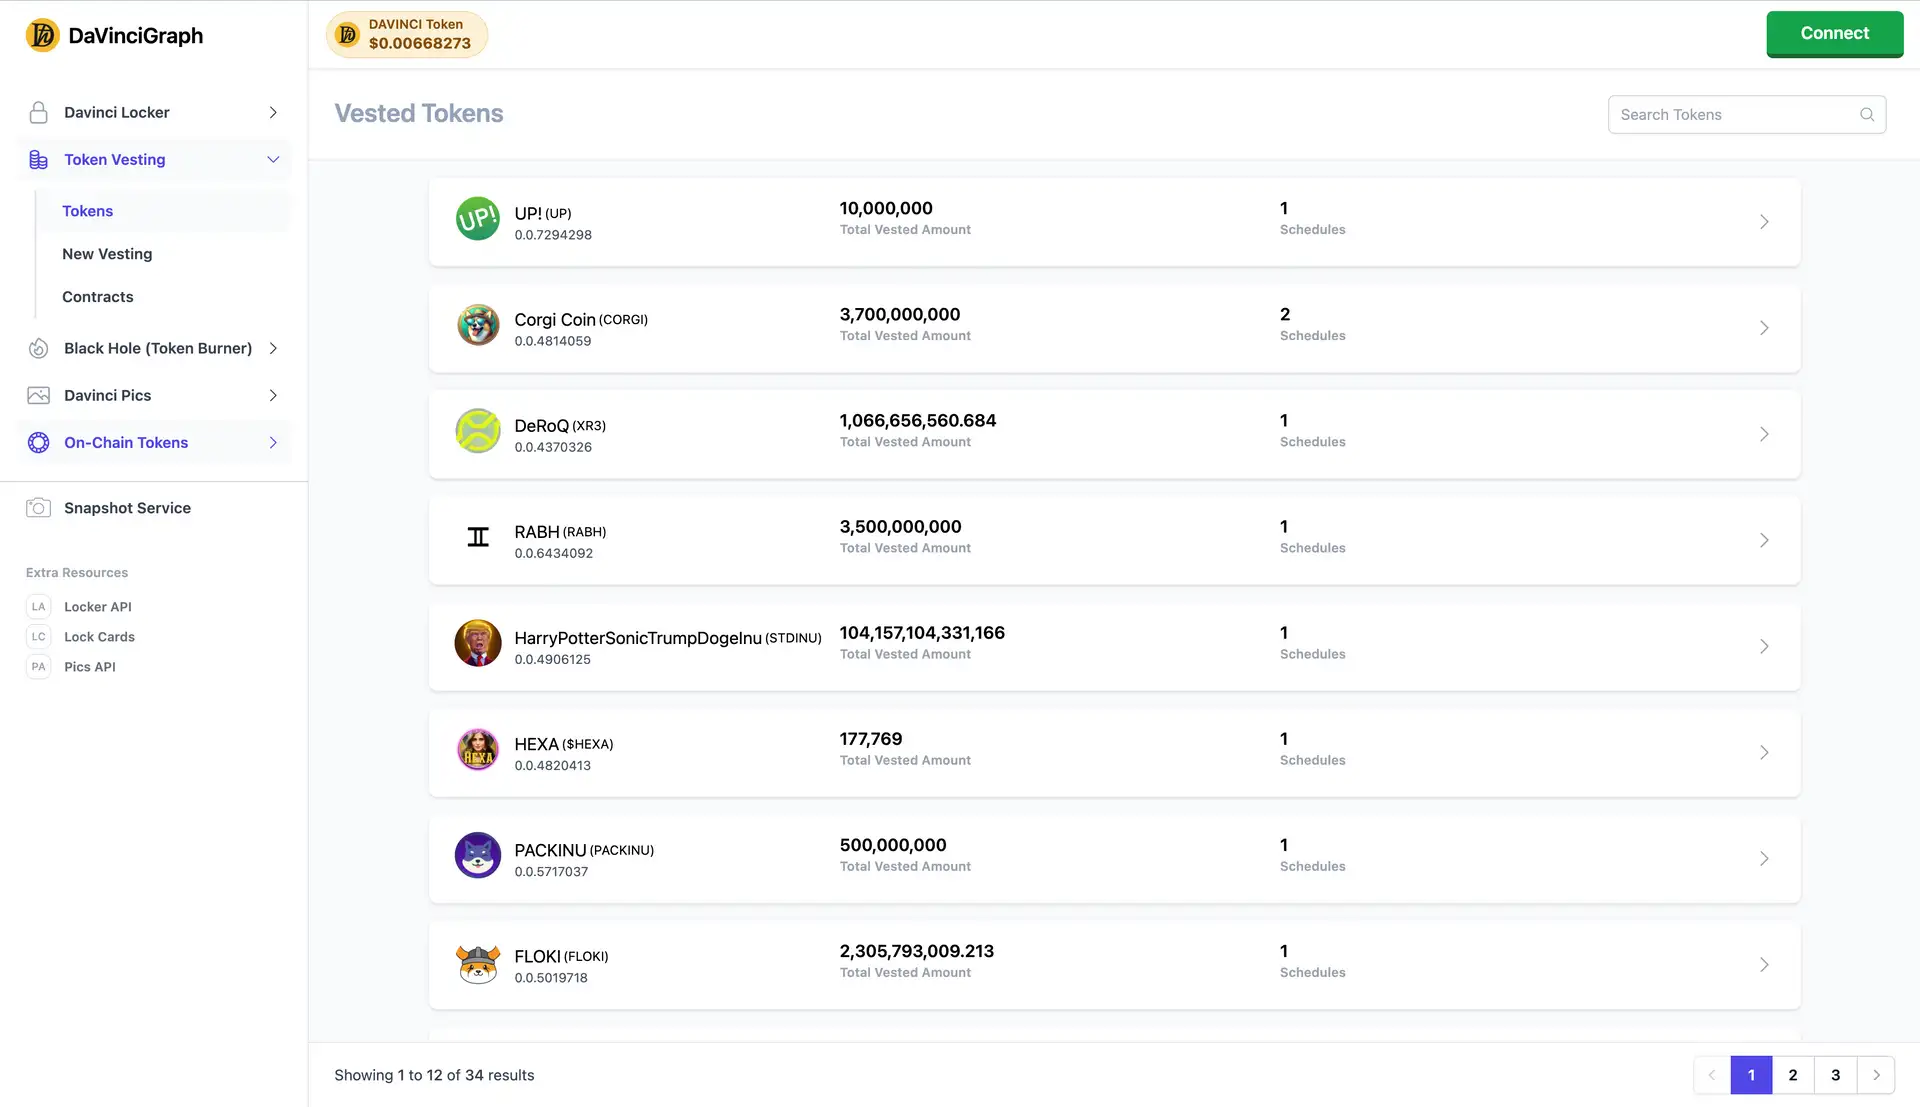Viewport: 1920px width, 1107px height.
Task: Click the DaVinciGraph logo icon
Action: coord(43,35)
